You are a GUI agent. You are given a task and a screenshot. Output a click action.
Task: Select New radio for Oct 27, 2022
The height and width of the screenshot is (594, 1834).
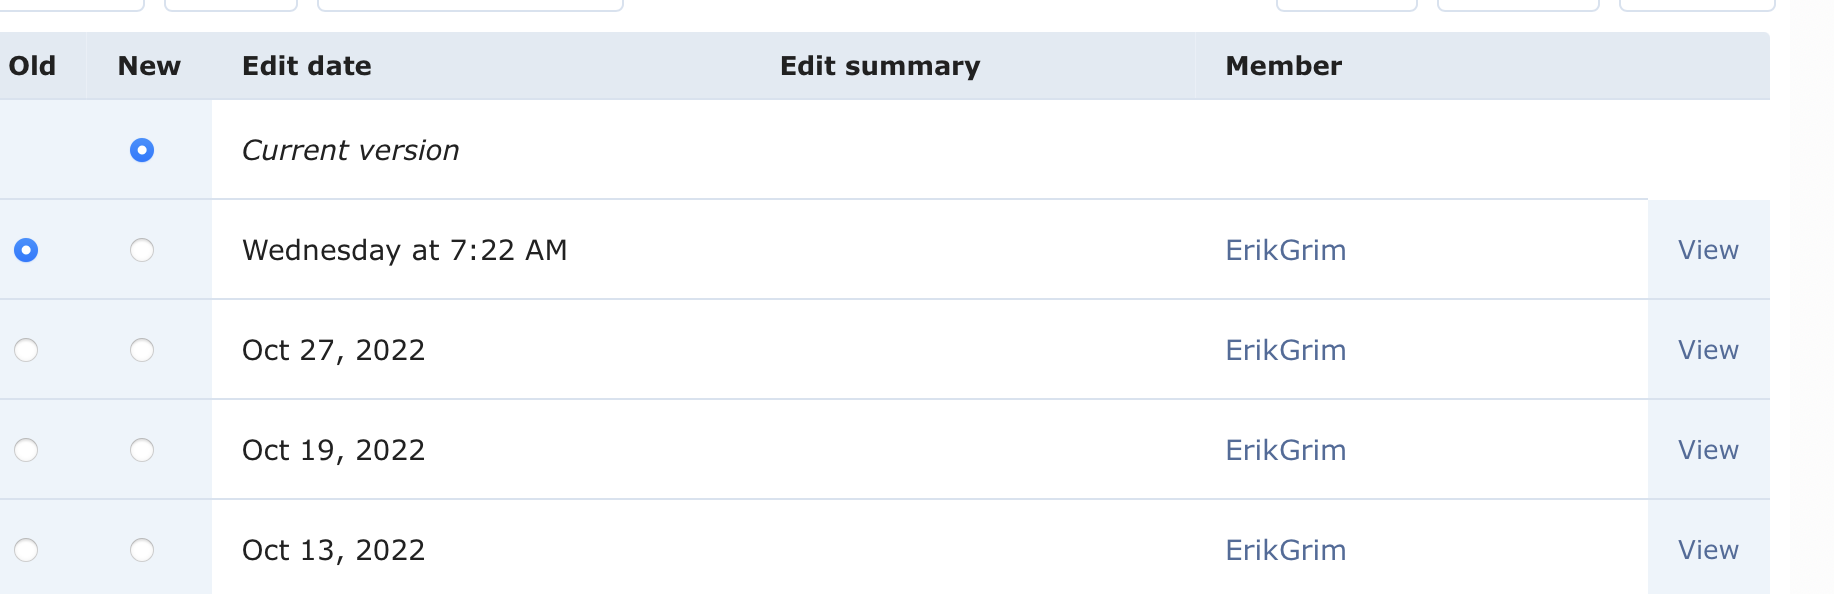click(x=142, y=350)
